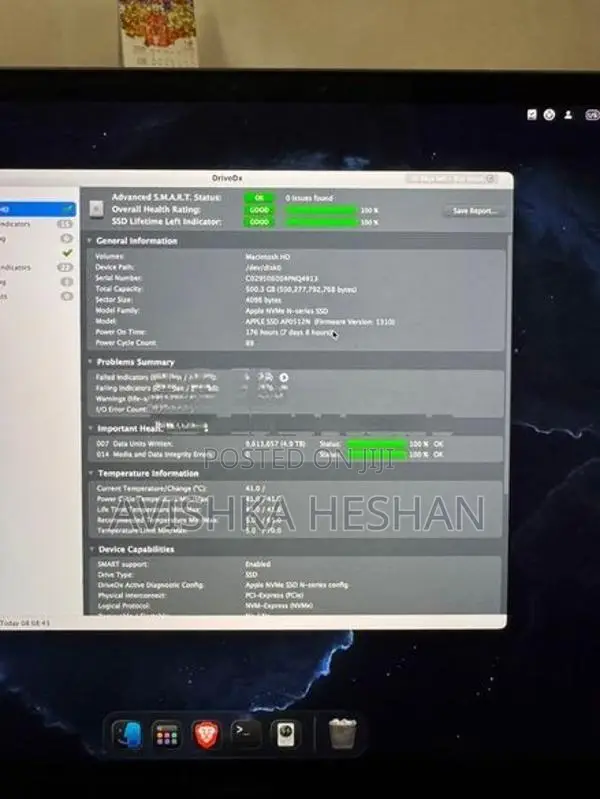Open the Trash in the dock
Screen dimensions: 600x799
click(x=342, y=734)
